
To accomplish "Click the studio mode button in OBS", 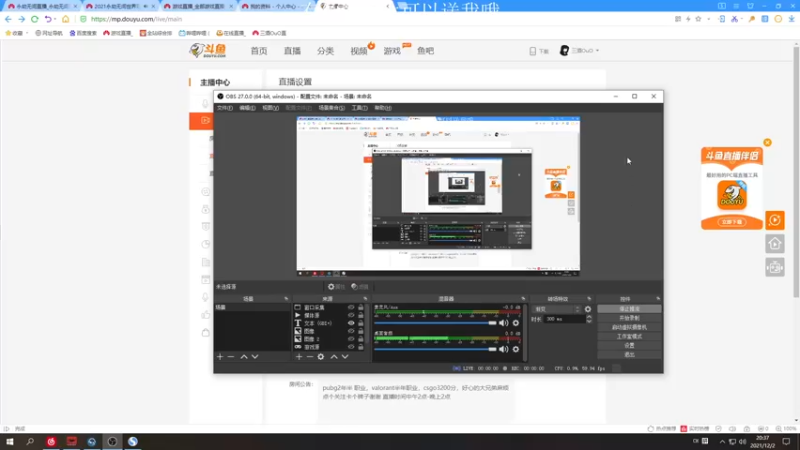I will pos(629,336).
